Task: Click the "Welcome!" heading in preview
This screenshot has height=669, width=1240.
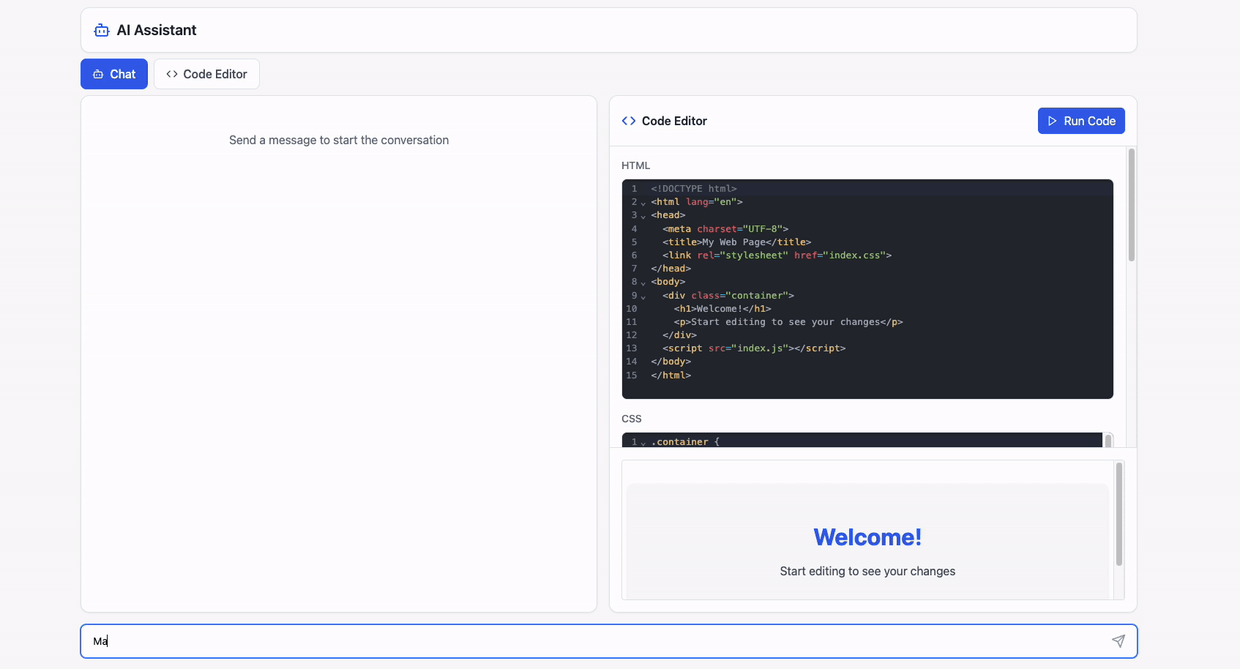Action: coord(867,537)
